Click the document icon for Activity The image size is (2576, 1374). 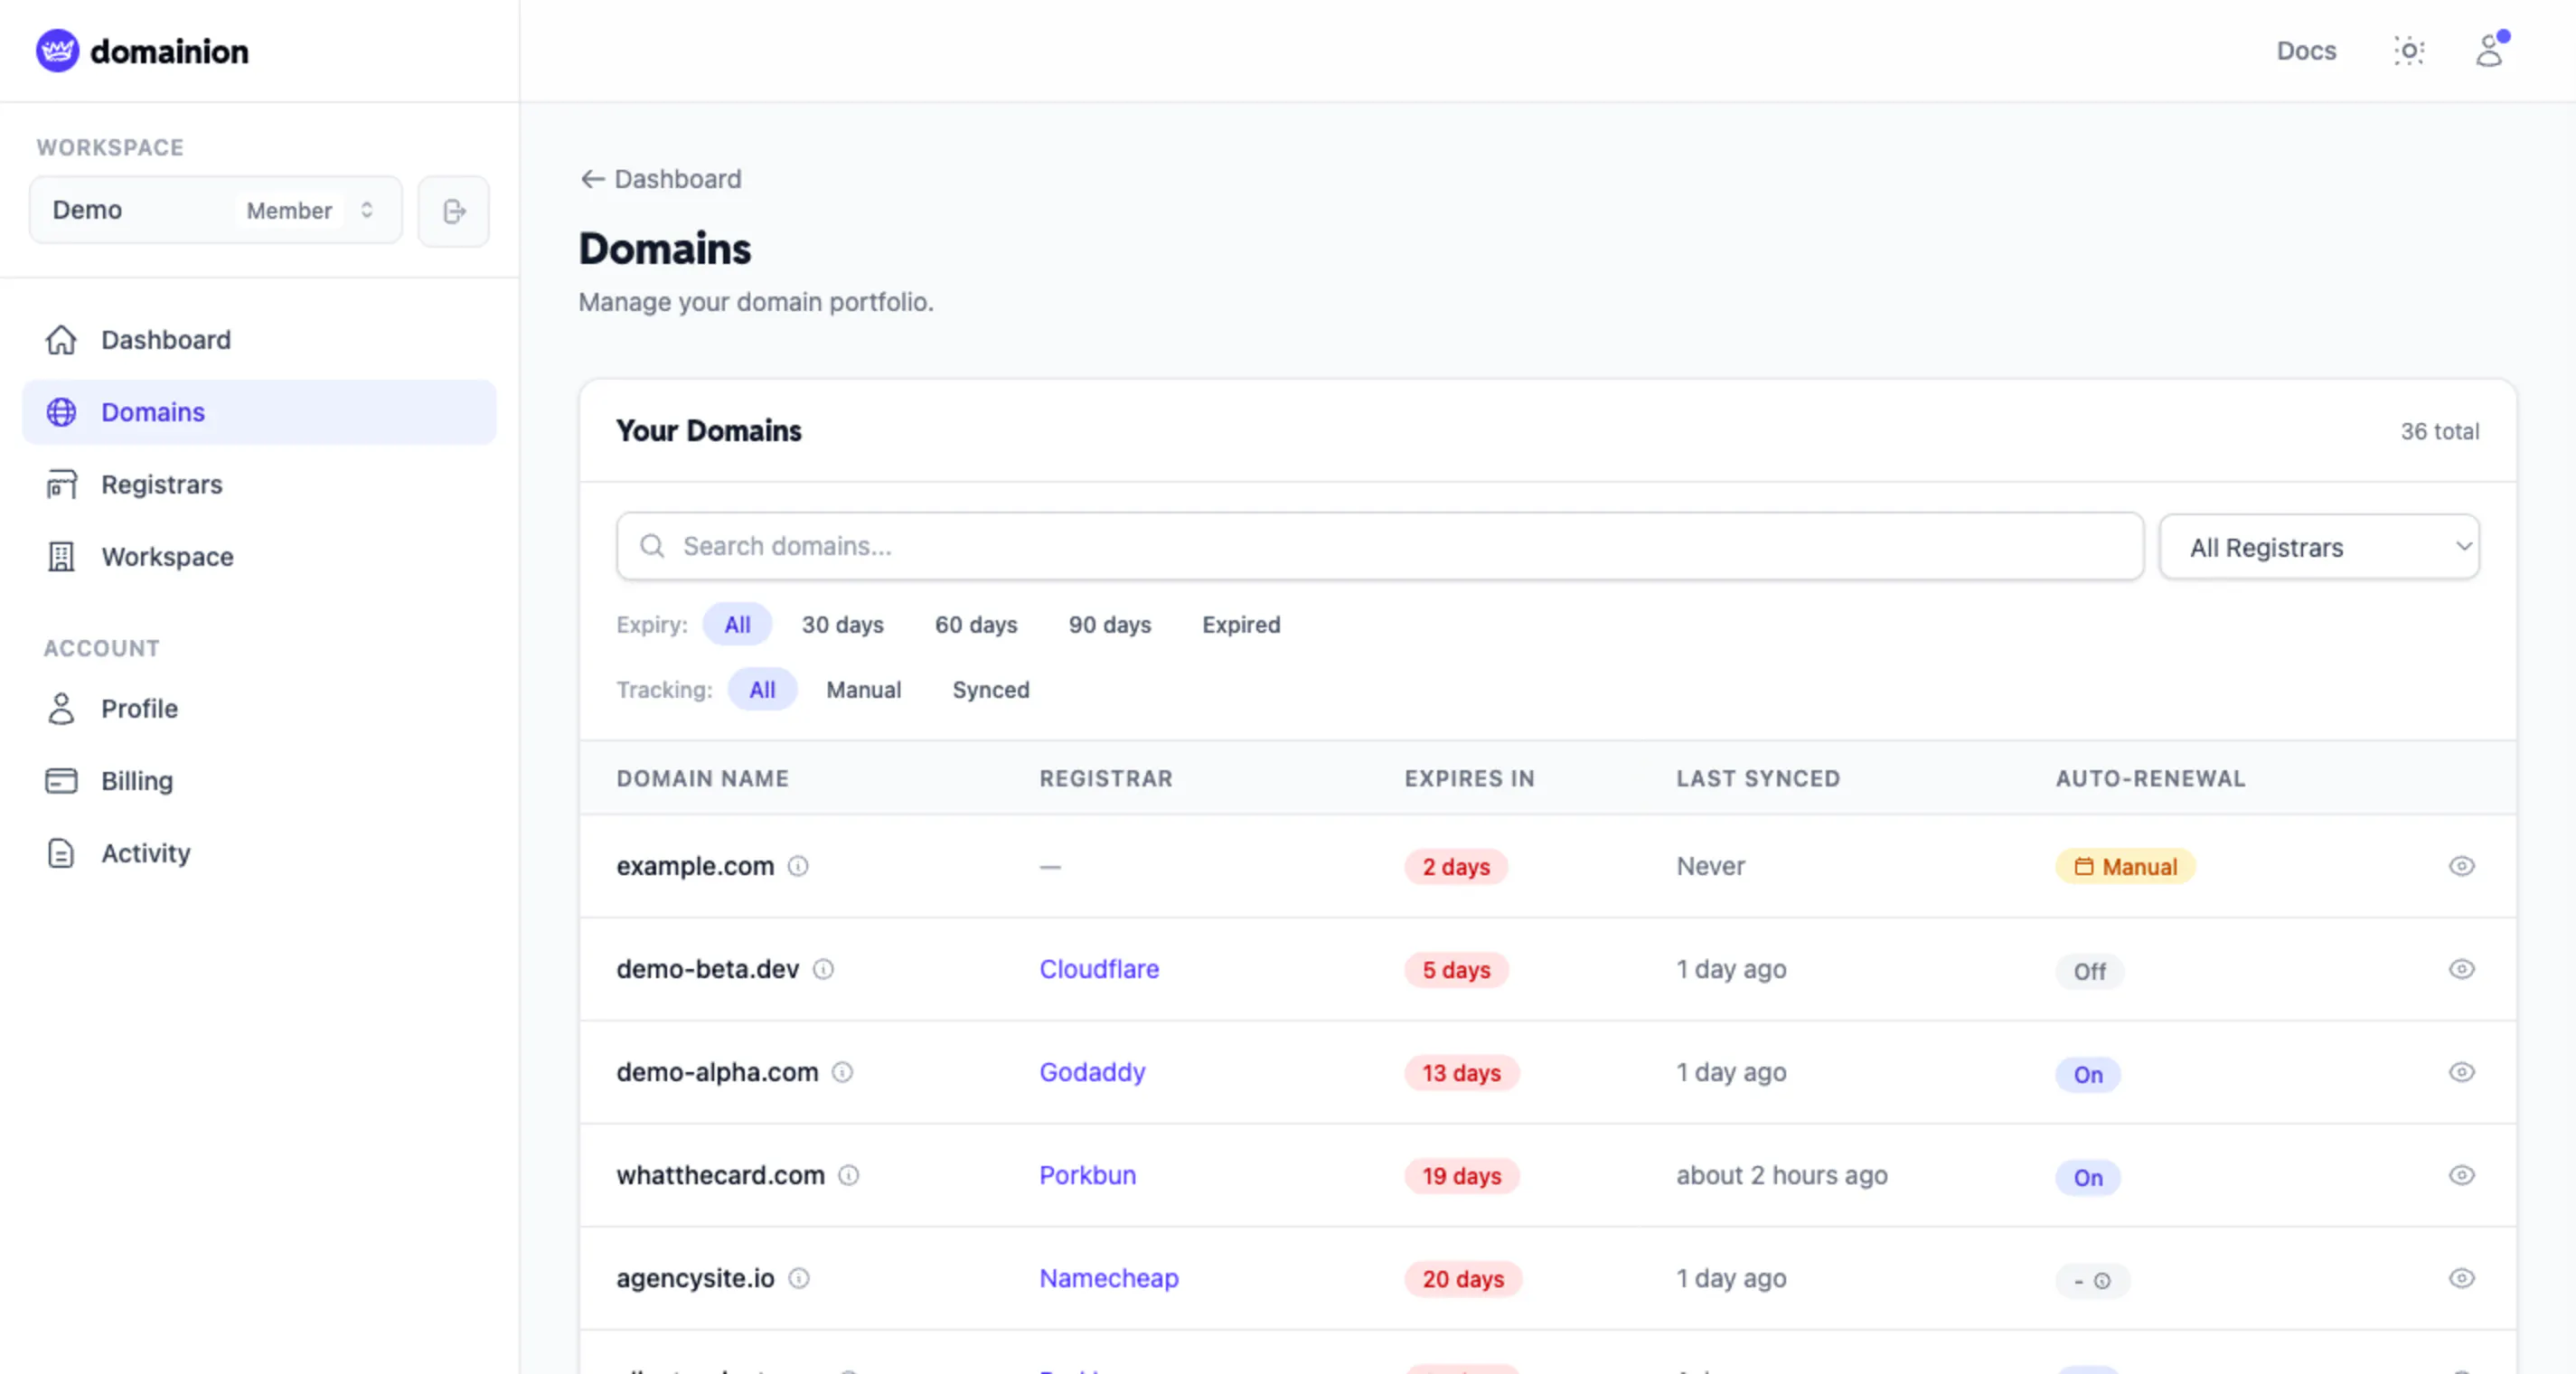pyautogui.click(x=61, y=853)
